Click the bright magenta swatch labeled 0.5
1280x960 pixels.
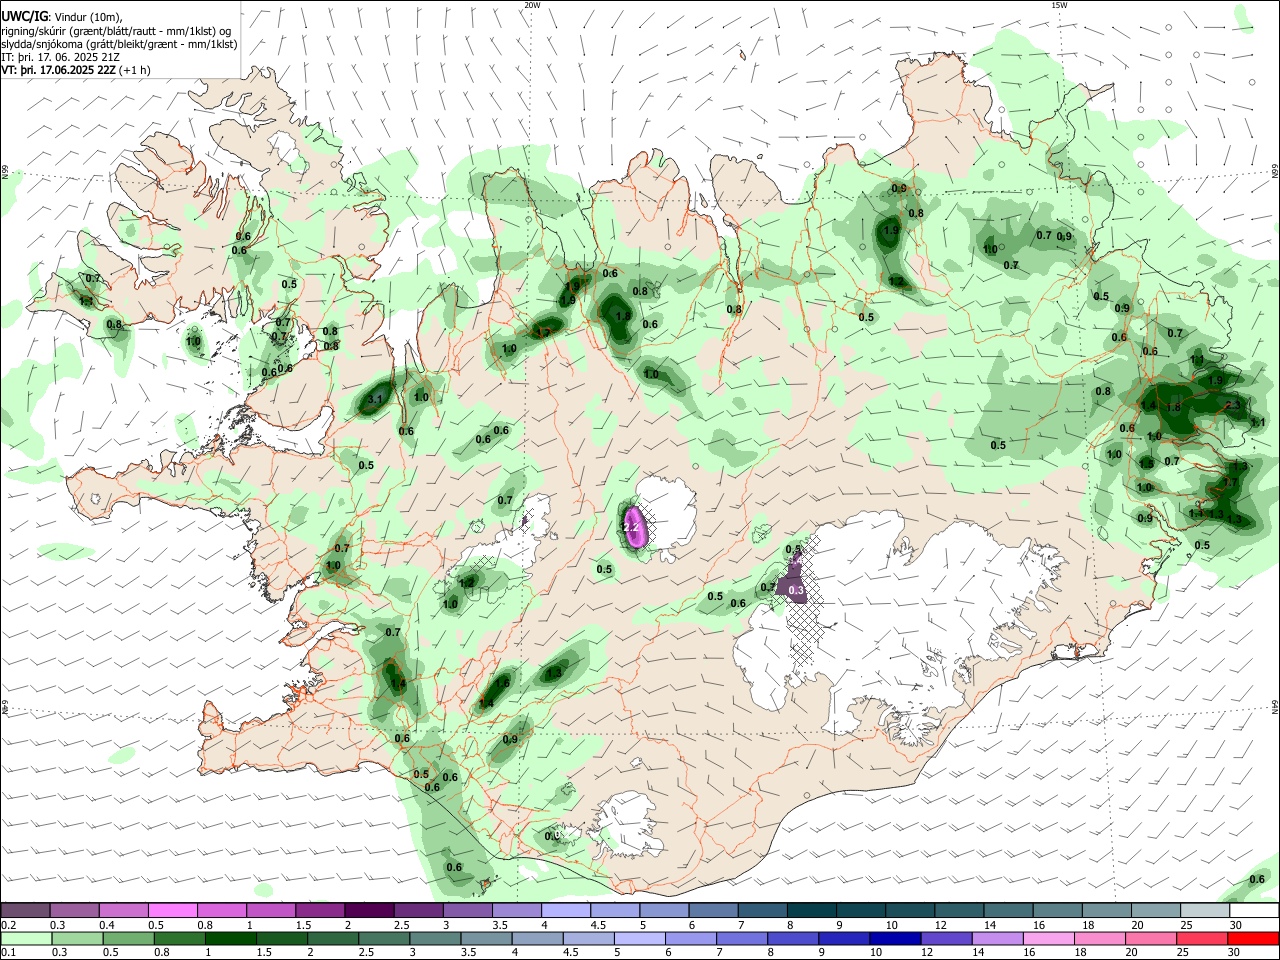coord(172,910)
